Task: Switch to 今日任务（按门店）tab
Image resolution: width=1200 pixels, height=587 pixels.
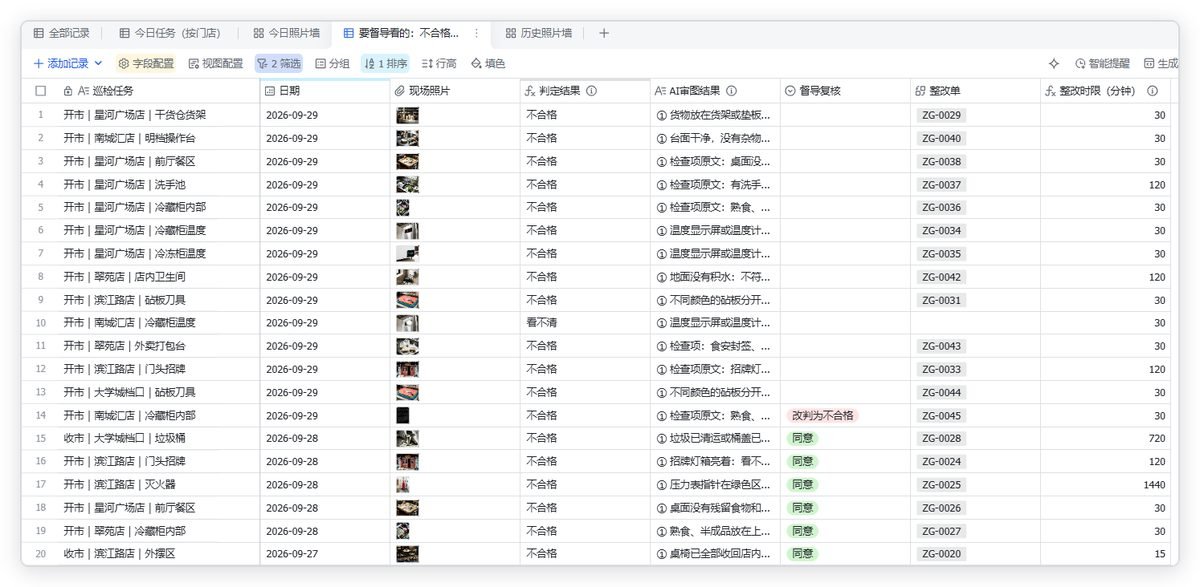Action: point(171,33)
